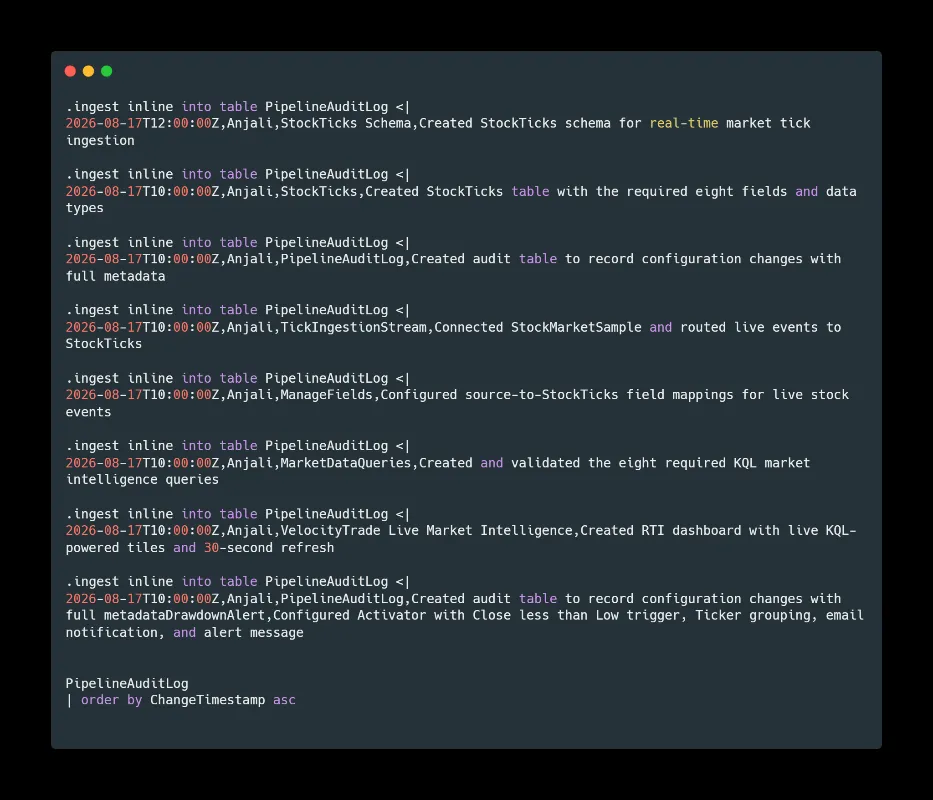Click 'metadataDrawdownAlert' text
This screenshot has width=933, height=800.
[x=184, y=615]
